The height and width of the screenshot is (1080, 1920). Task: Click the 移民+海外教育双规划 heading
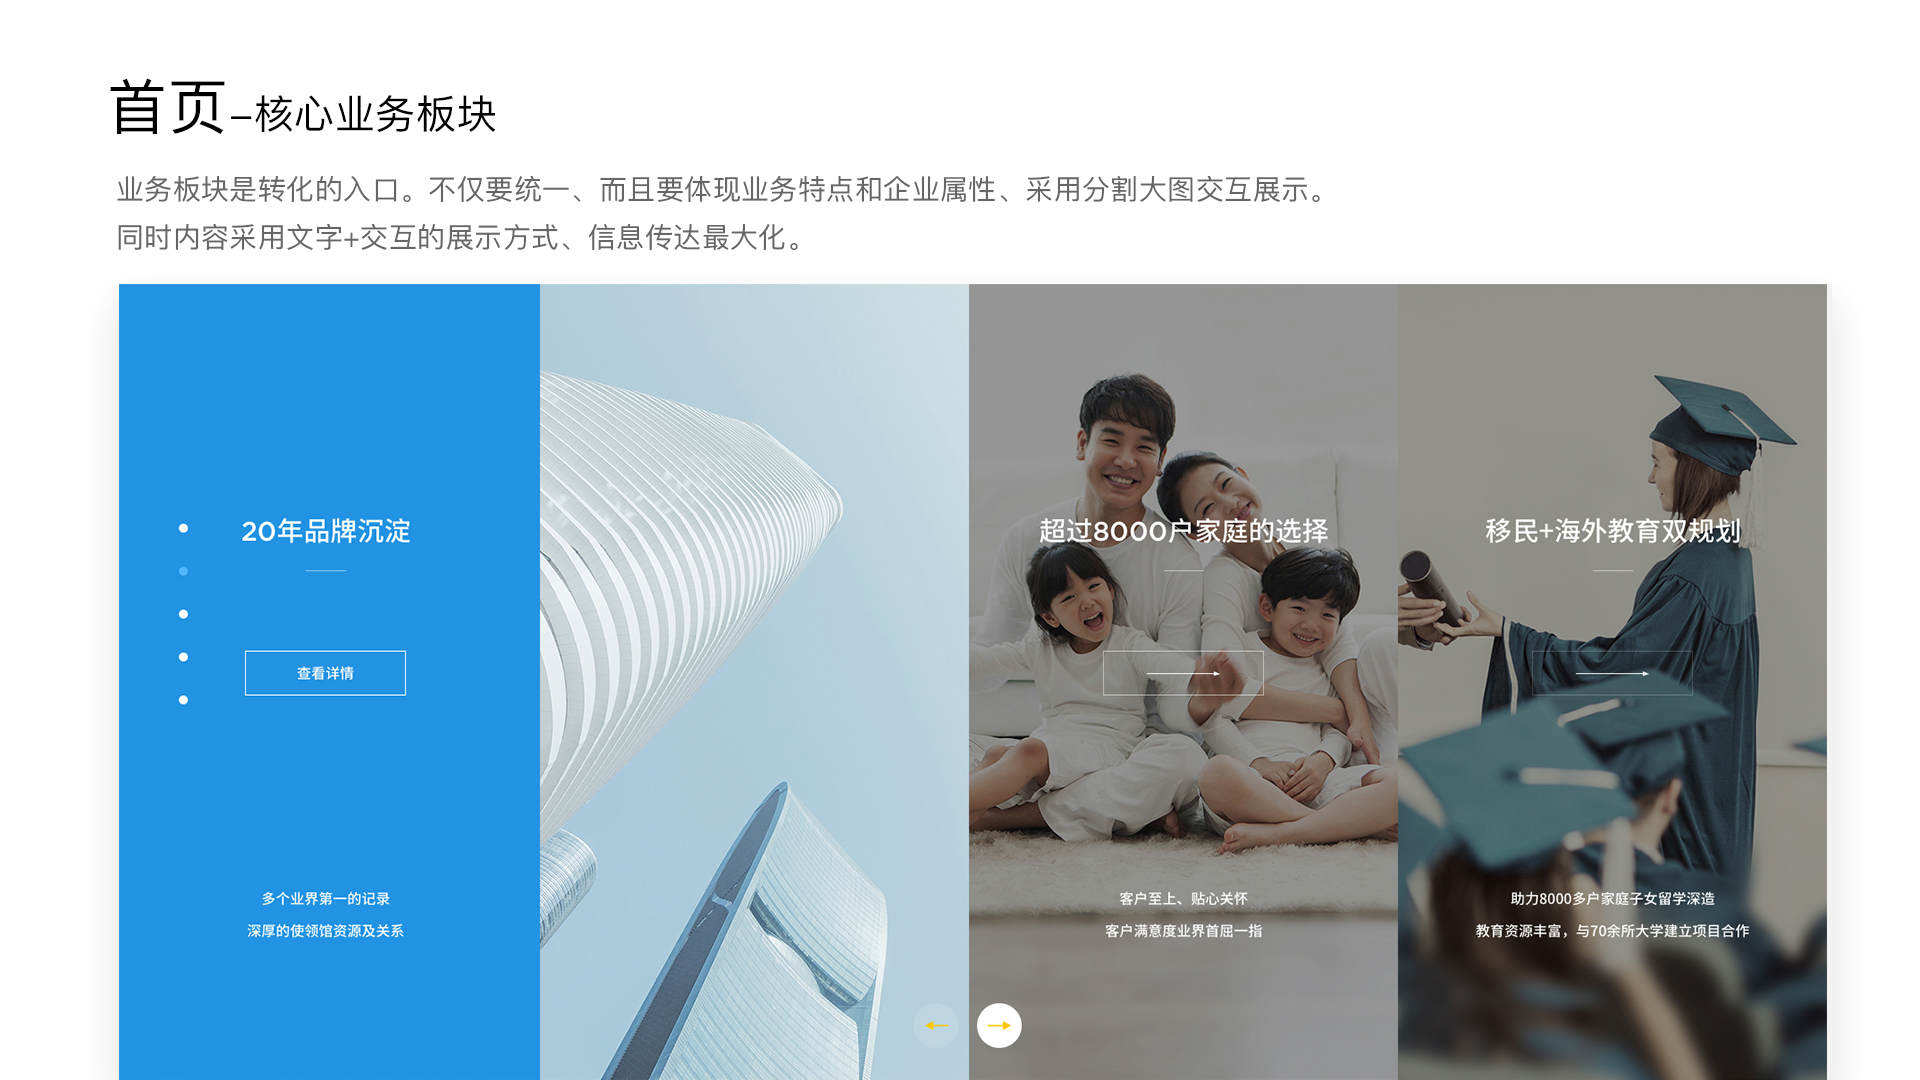pyautogui.click(x=1612, y=531)
